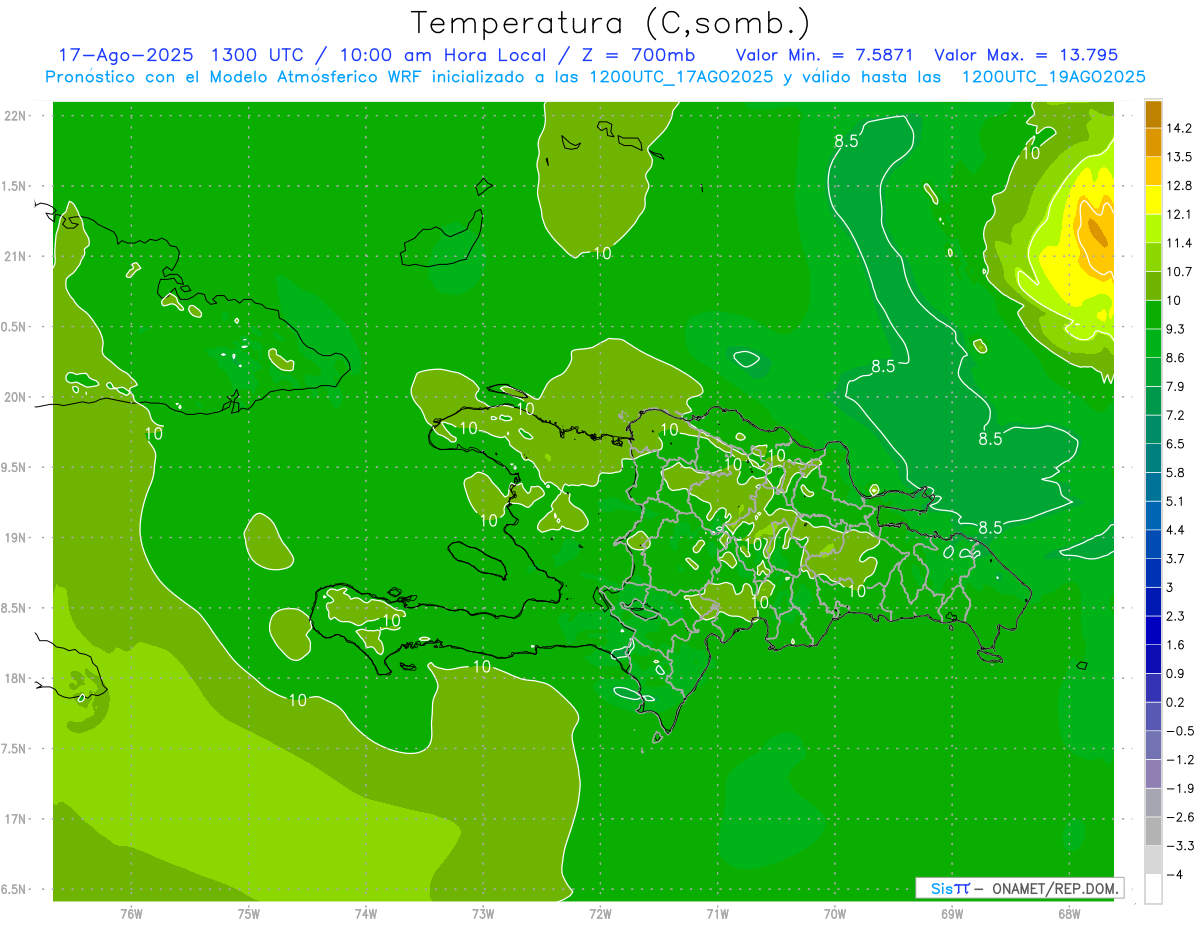Click the colorbar value "13.5"
The image size is (1200, 927).
(1180, 157)
